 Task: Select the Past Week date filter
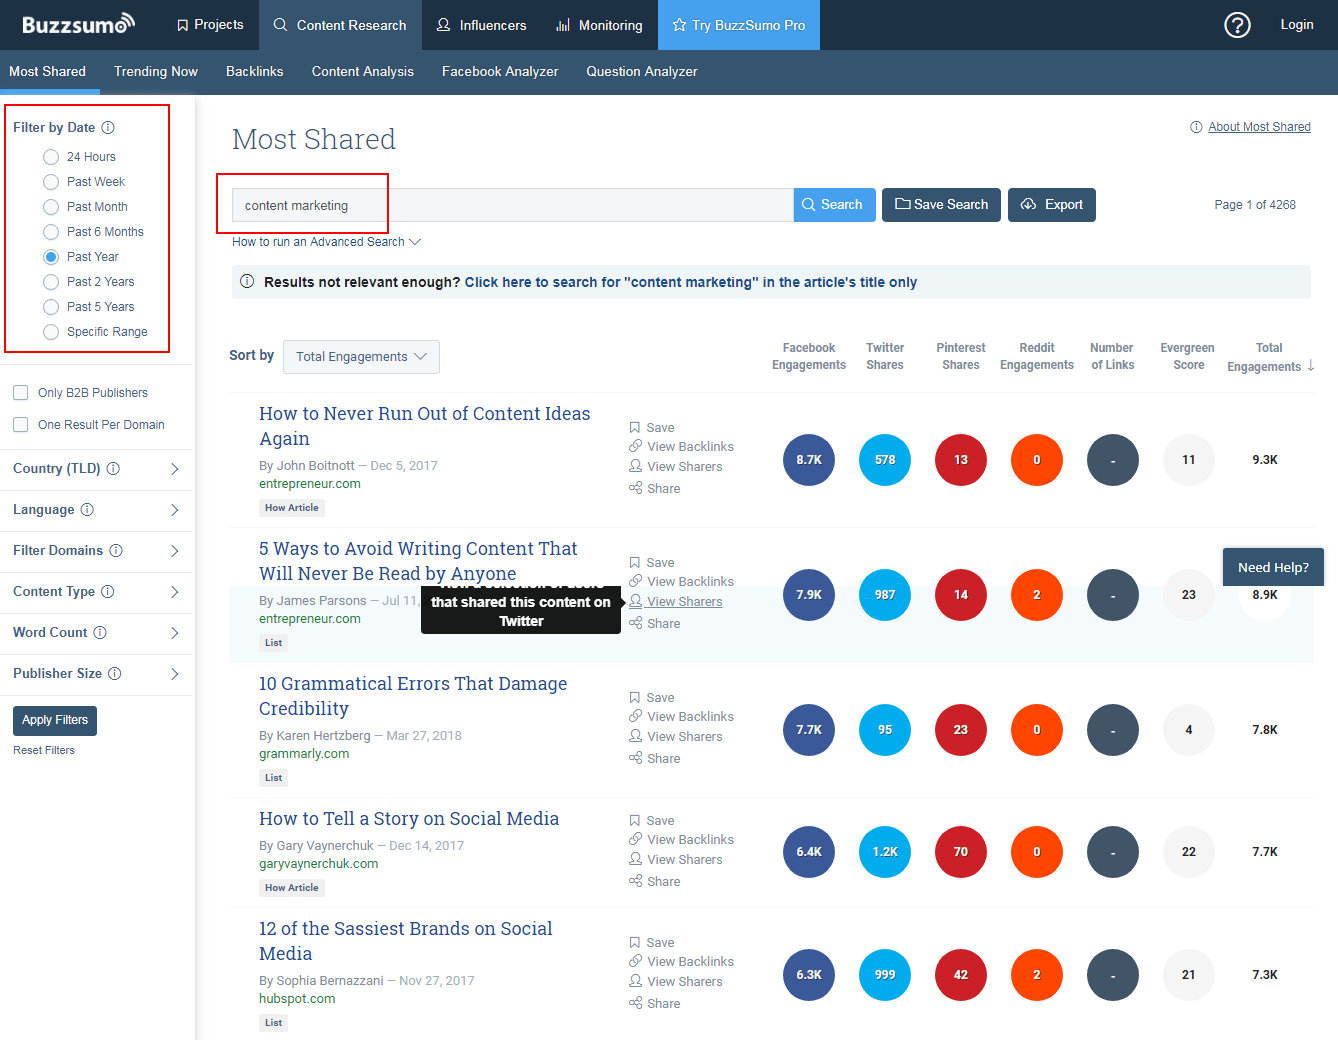51,182
